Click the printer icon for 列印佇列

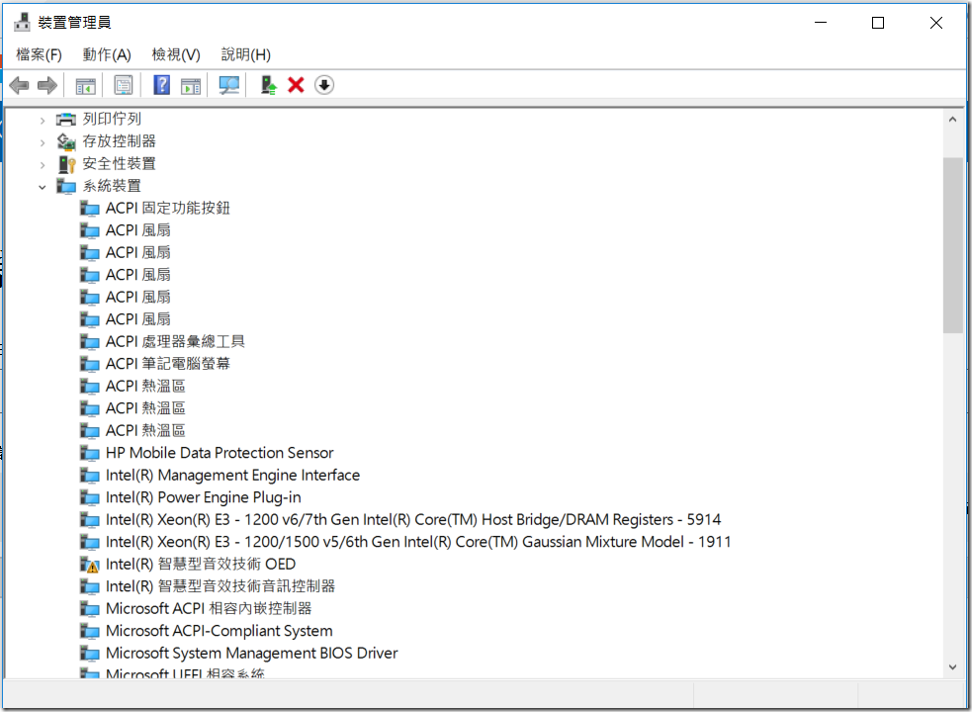pyautogui.click(x=66, y=119)
